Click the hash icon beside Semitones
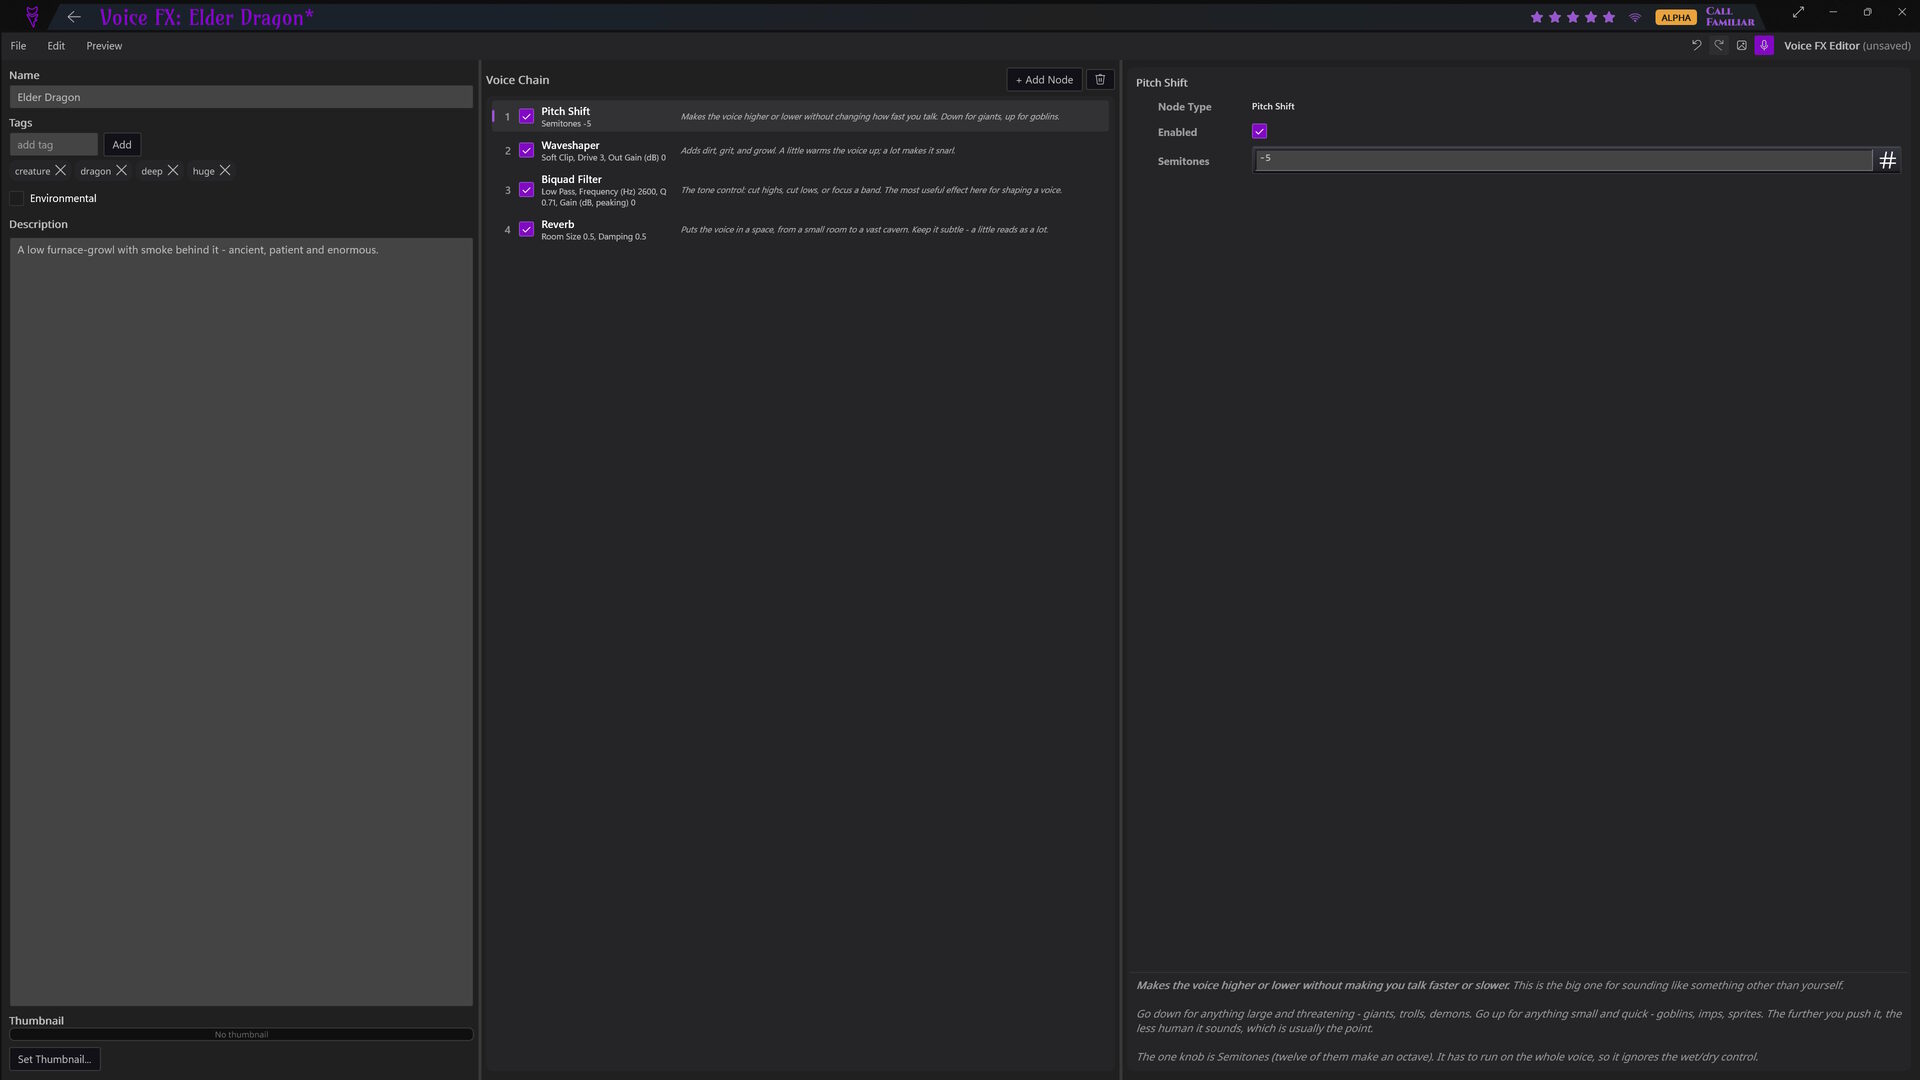This screenshot has height=1080, width=1920. 1887,160
